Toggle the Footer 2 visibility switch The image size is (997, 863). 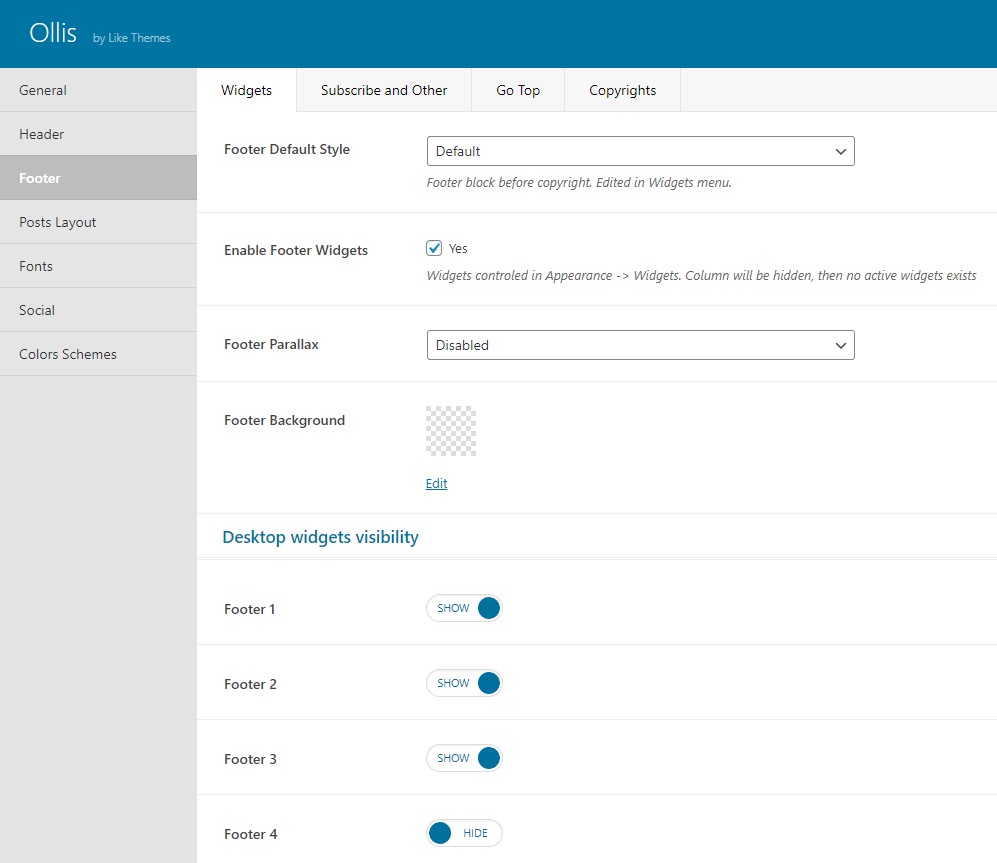[464, 683]
